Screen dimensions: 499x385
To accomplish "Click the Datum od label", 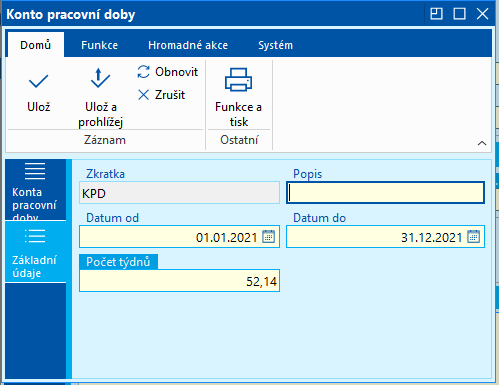I will (112, 218).
